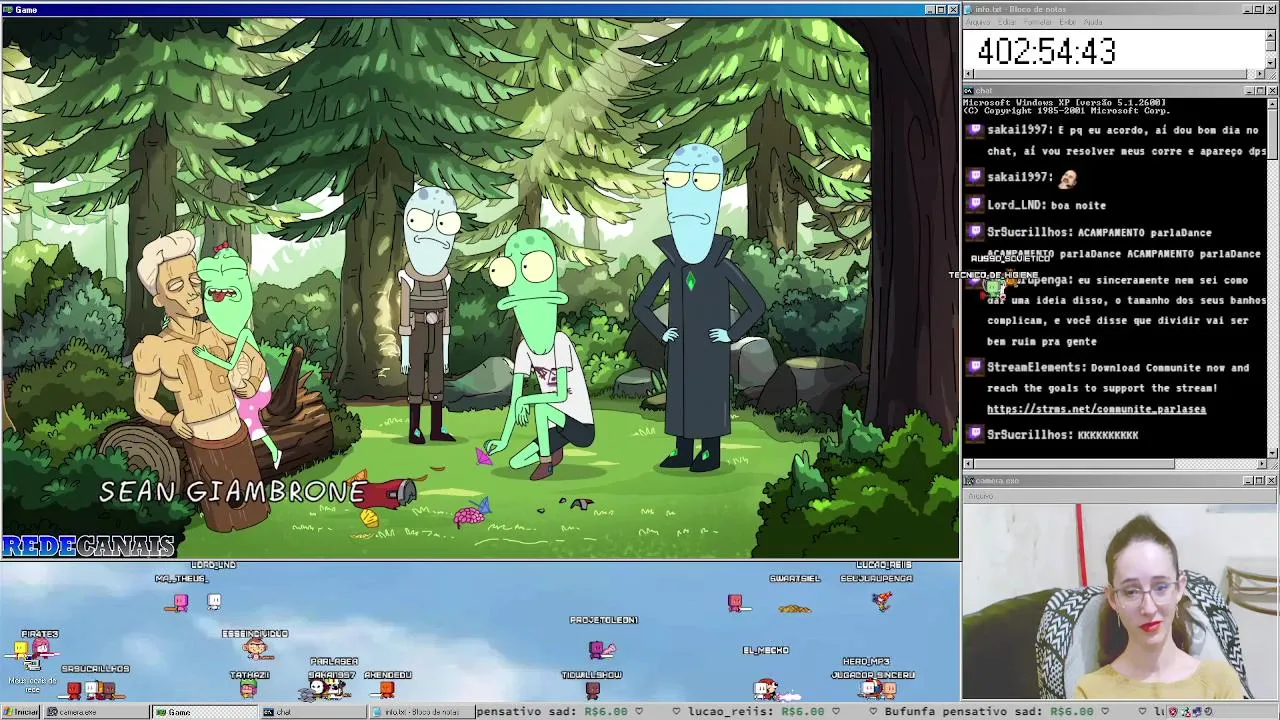Activate info.txt Bloco de notas taskbar button
This screenshot has height=720, width=1280.
(420, 712)
